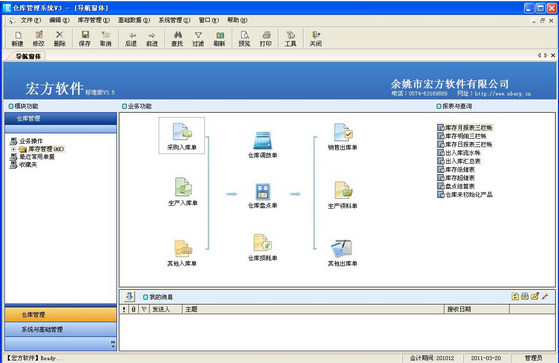
Task: Click the 新建 (New) toolbar icon
Action: (17, 39)
